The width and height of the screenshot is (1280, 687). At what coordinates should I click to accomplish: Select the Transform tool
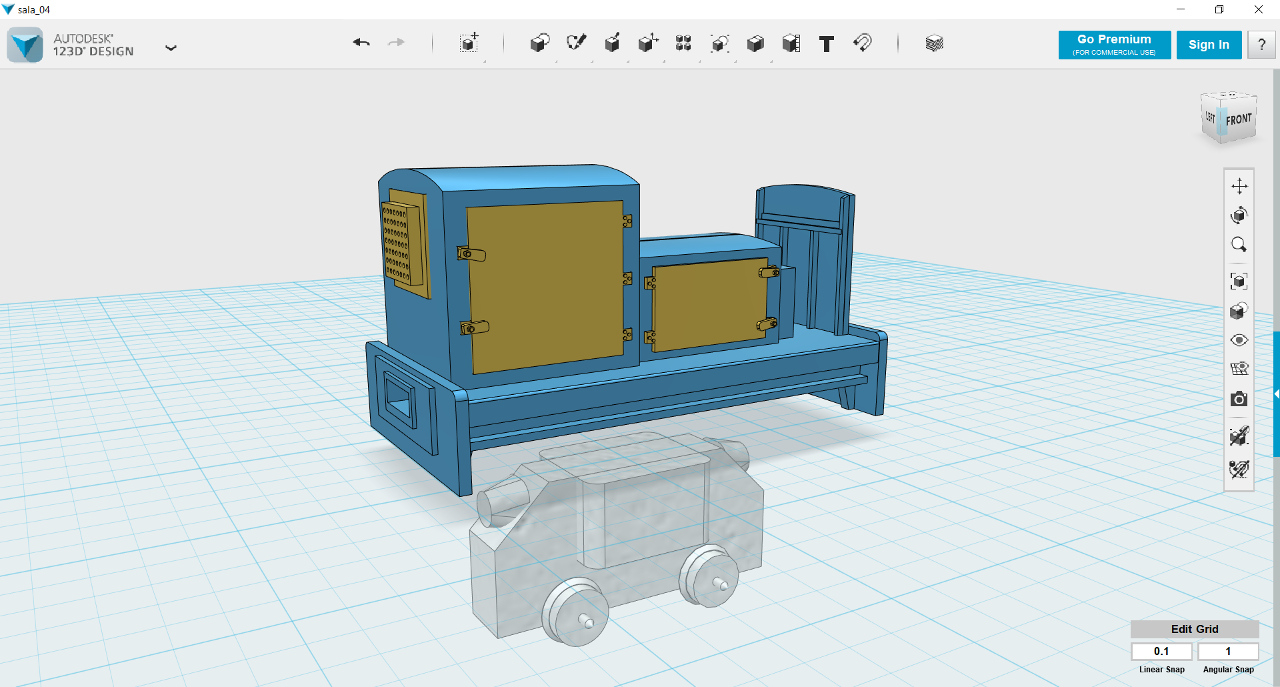click(469, 43)
